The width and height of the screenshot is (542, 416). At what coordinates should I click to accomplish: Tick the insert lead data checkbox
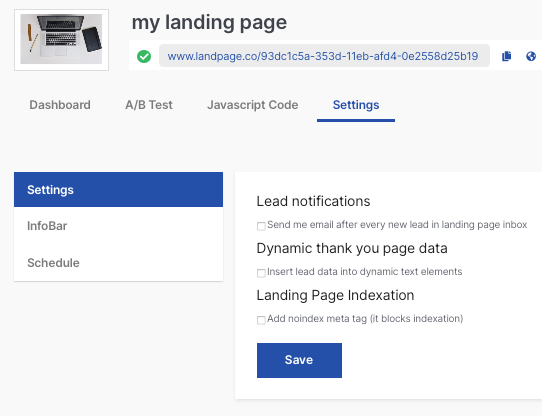(261, 273)
